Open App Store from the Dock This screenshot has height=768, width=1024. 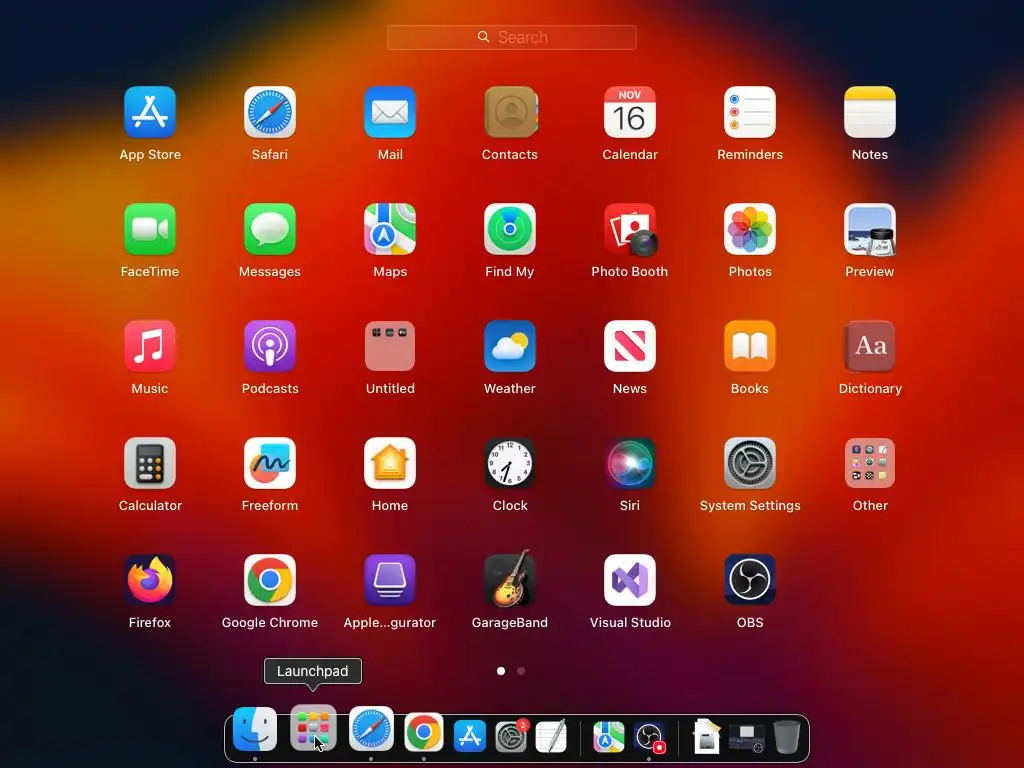point(470,736)
